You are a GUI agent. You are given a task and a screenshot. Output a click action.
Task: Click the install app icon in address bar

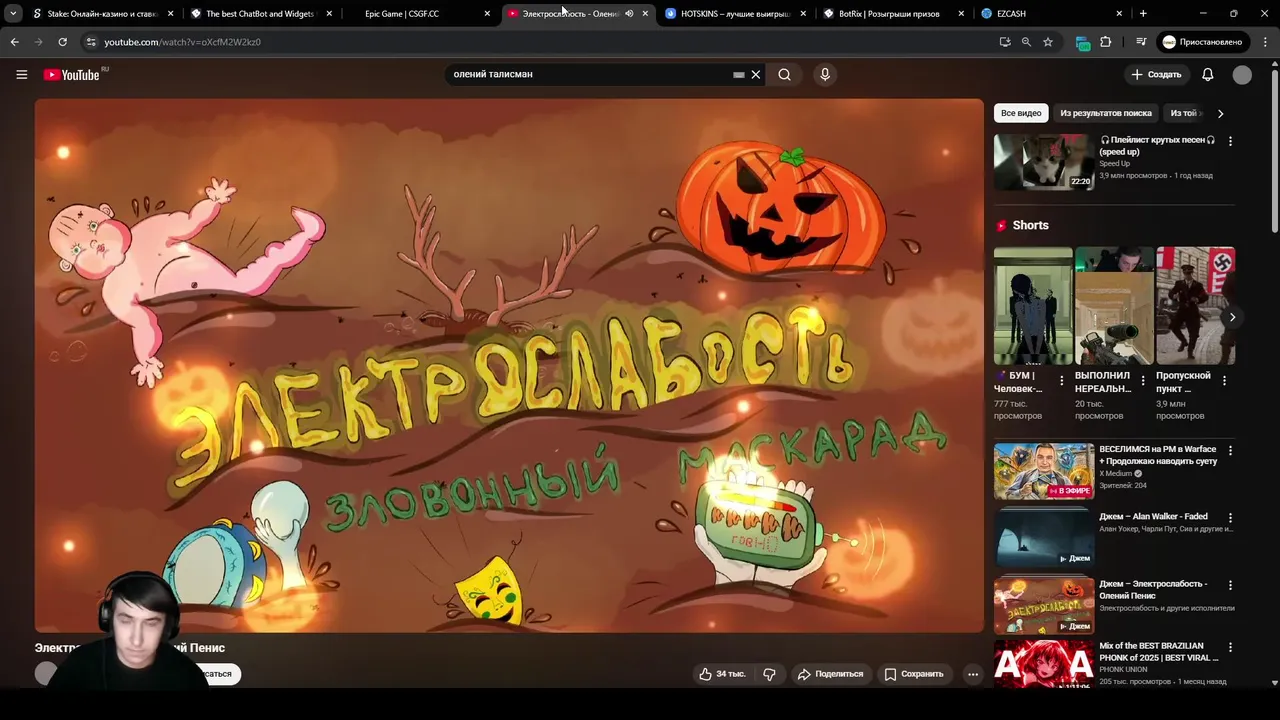click(1004, 42)
